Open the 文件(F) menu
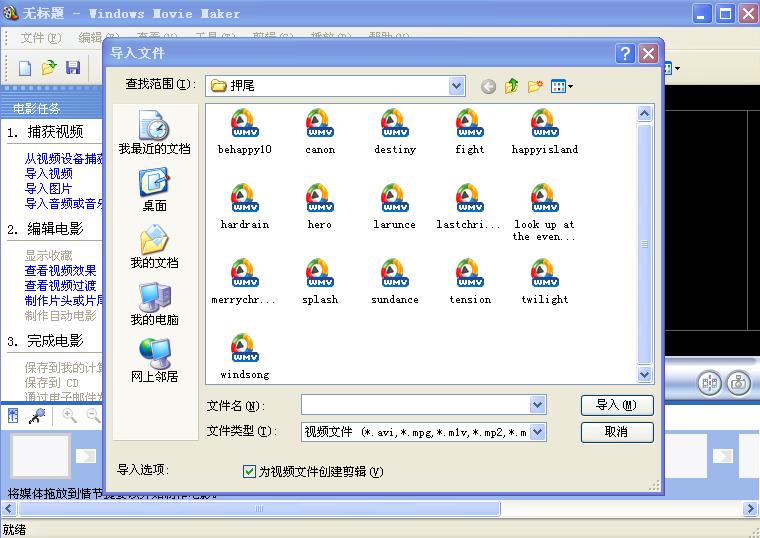760x538 pixels. click(41, 38)
